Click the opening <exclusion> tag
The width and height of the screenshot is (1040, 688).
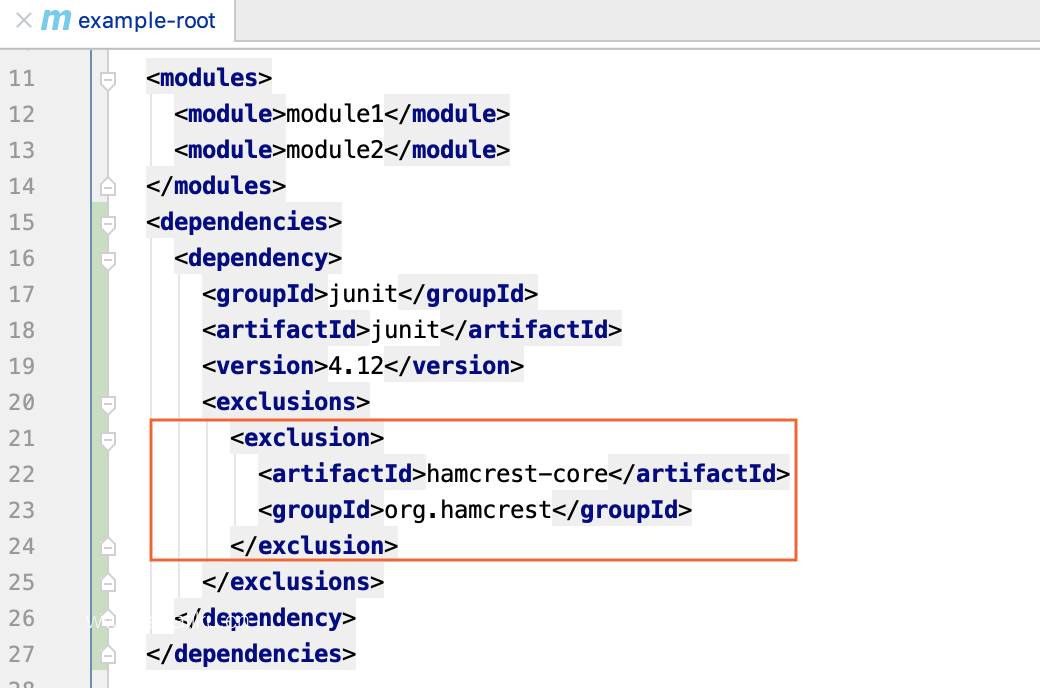point(307,437)
